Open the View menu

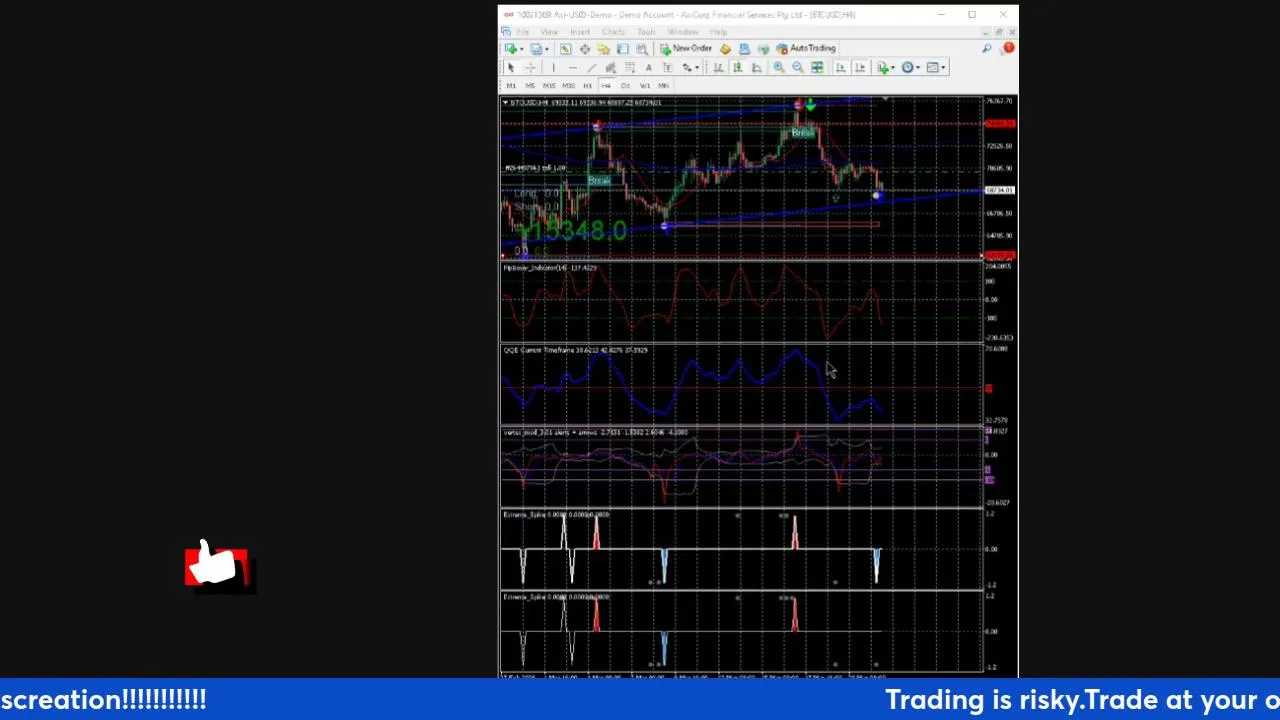pos(549,32)
